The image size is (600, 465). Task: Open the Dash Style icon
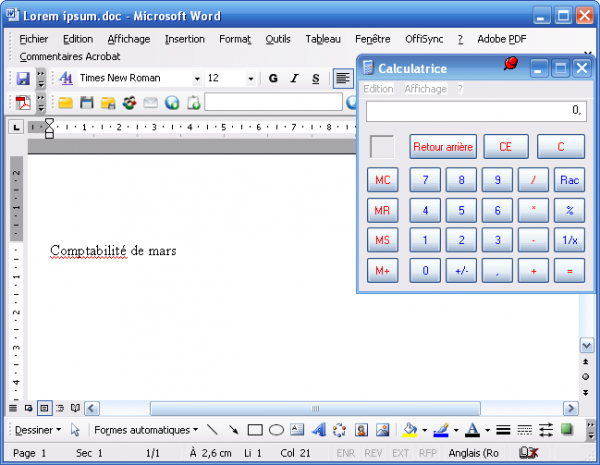524,430
